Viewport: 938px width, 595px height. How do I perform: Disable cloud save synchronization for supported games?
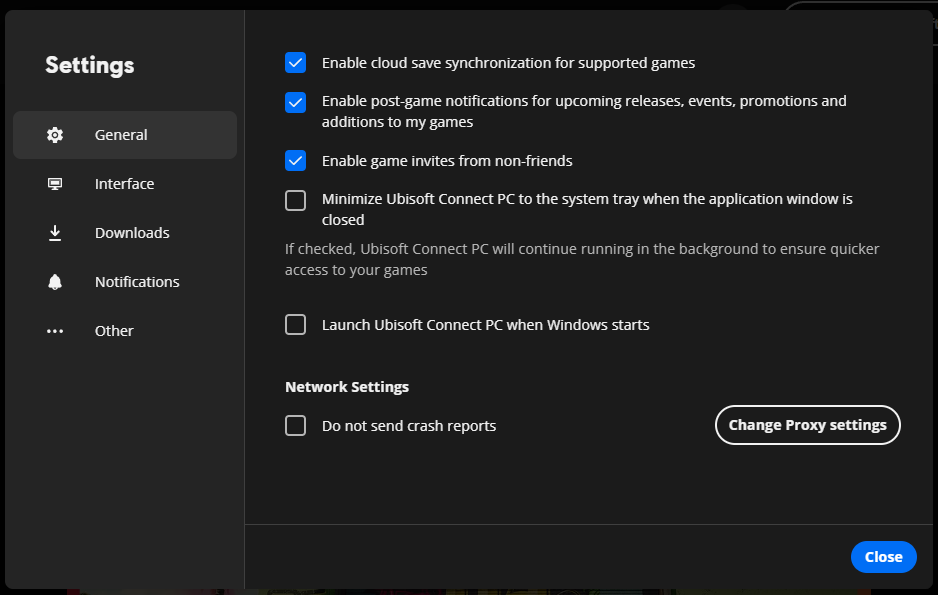point(295,62)
